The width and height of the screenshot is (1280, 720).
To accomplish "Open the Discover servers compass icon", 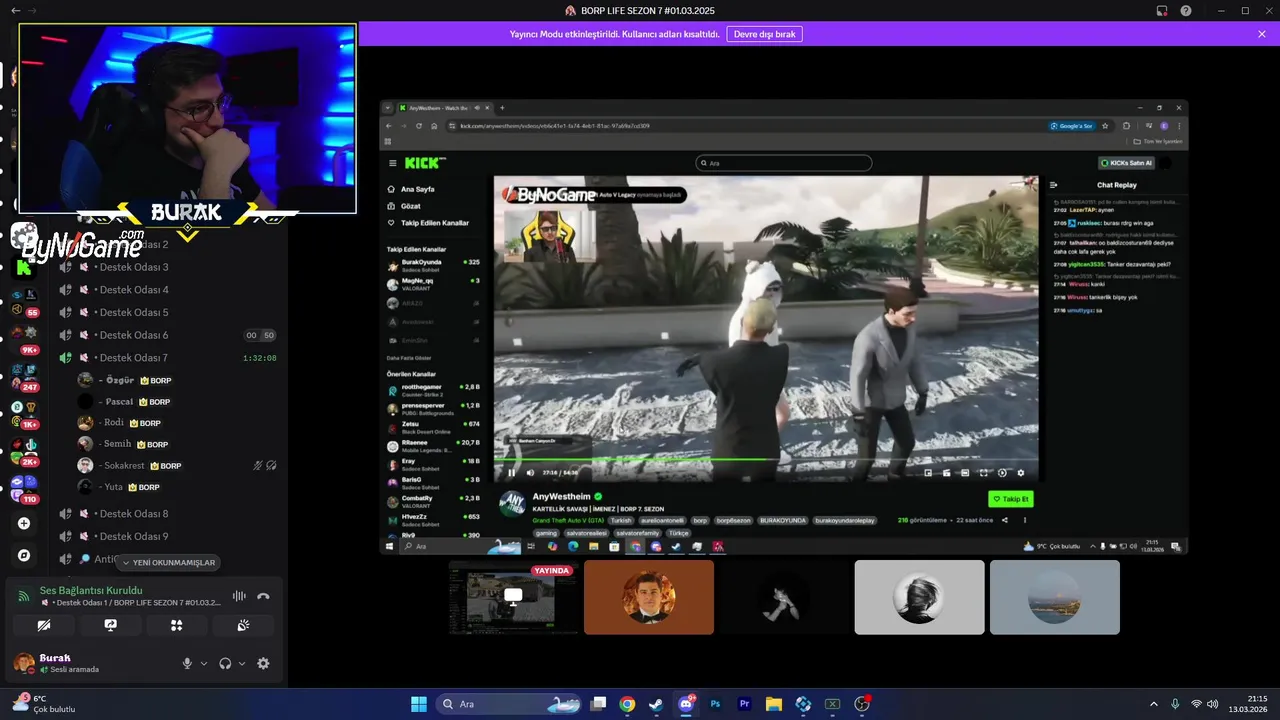I will click(24, 555).
